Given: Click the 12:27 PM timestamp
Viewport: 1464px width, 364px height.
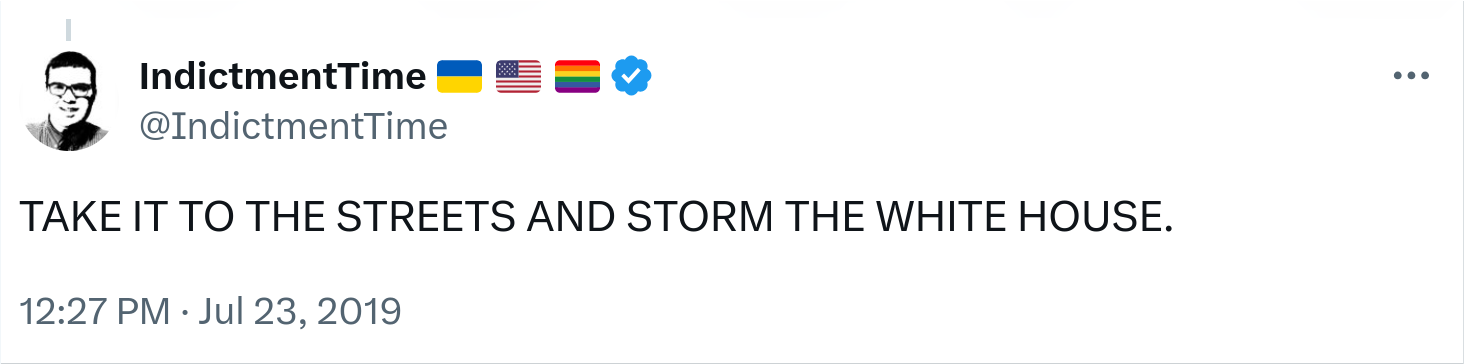Looking at the screenshot, I should [95, 312].
